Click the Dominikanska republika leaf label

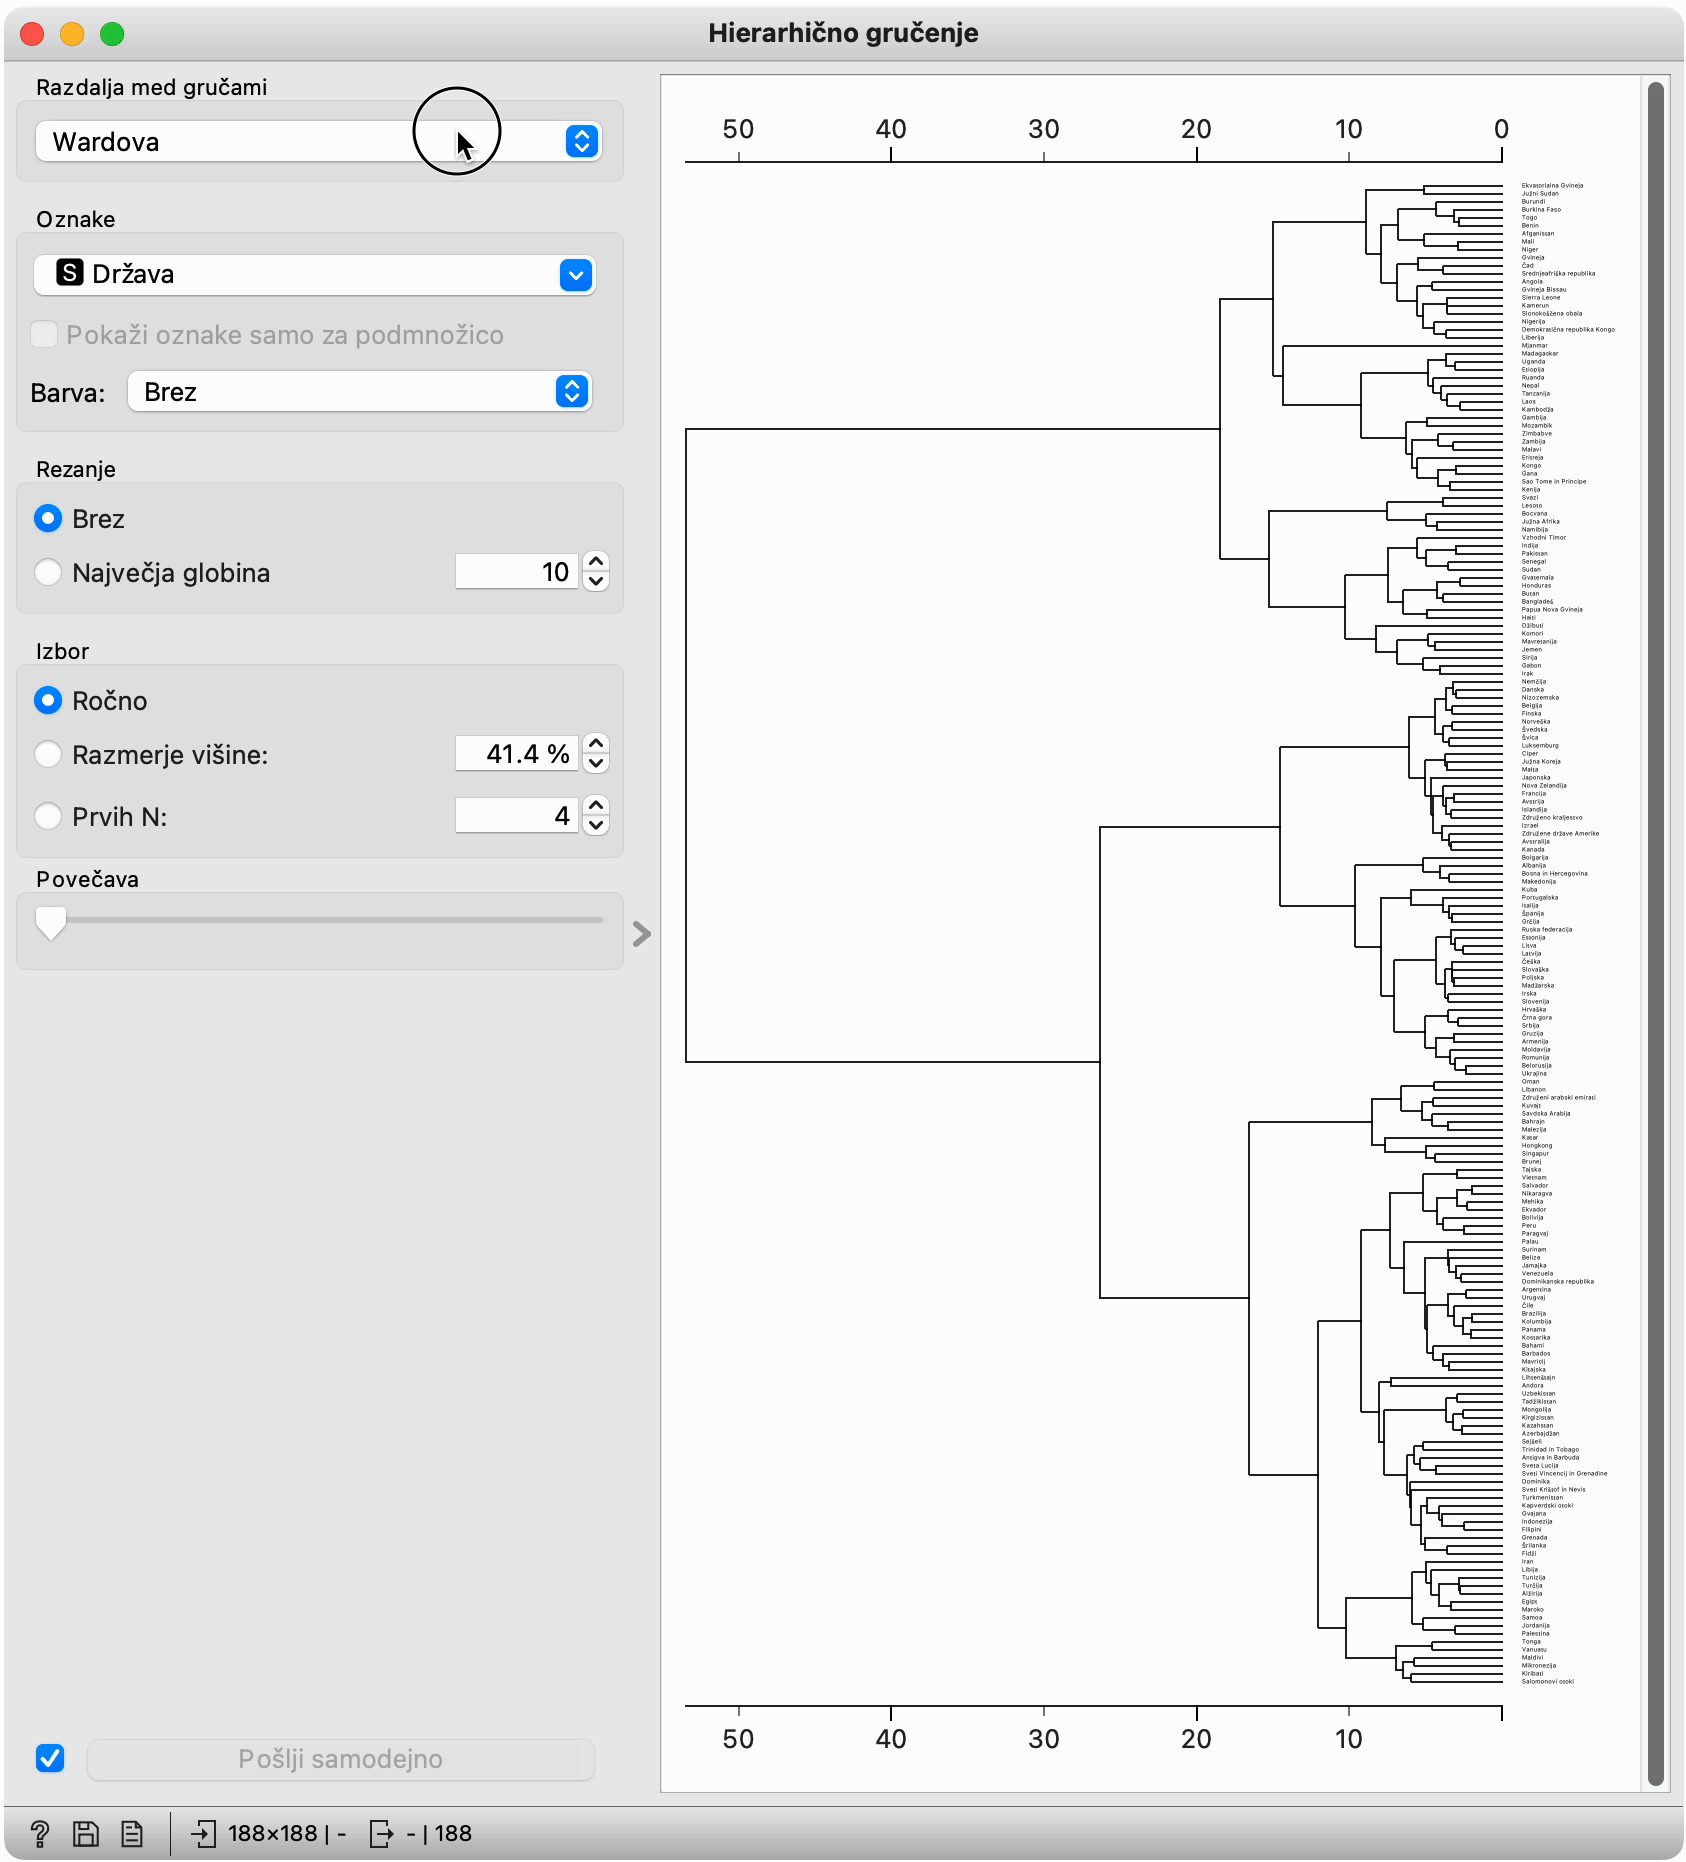1558,1281
